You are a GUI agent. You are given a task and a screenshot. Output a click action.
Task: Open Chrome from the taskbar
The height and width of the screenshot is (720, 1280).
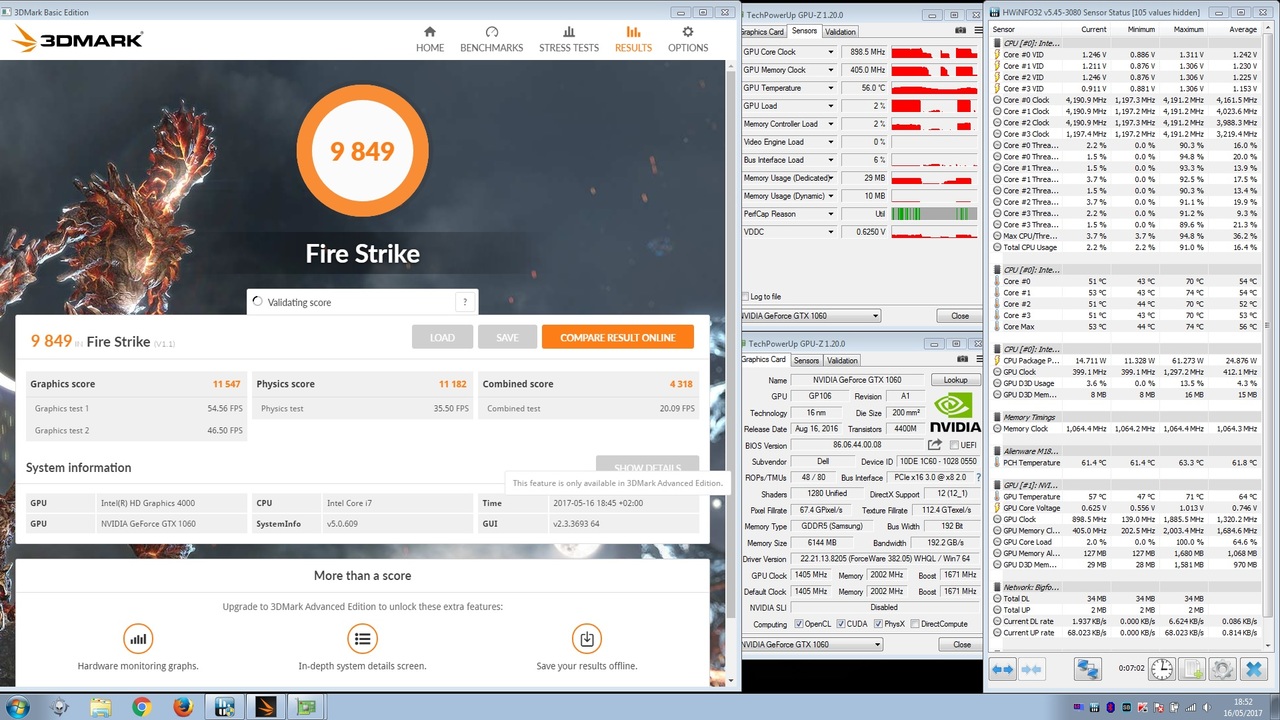[141, 707]
